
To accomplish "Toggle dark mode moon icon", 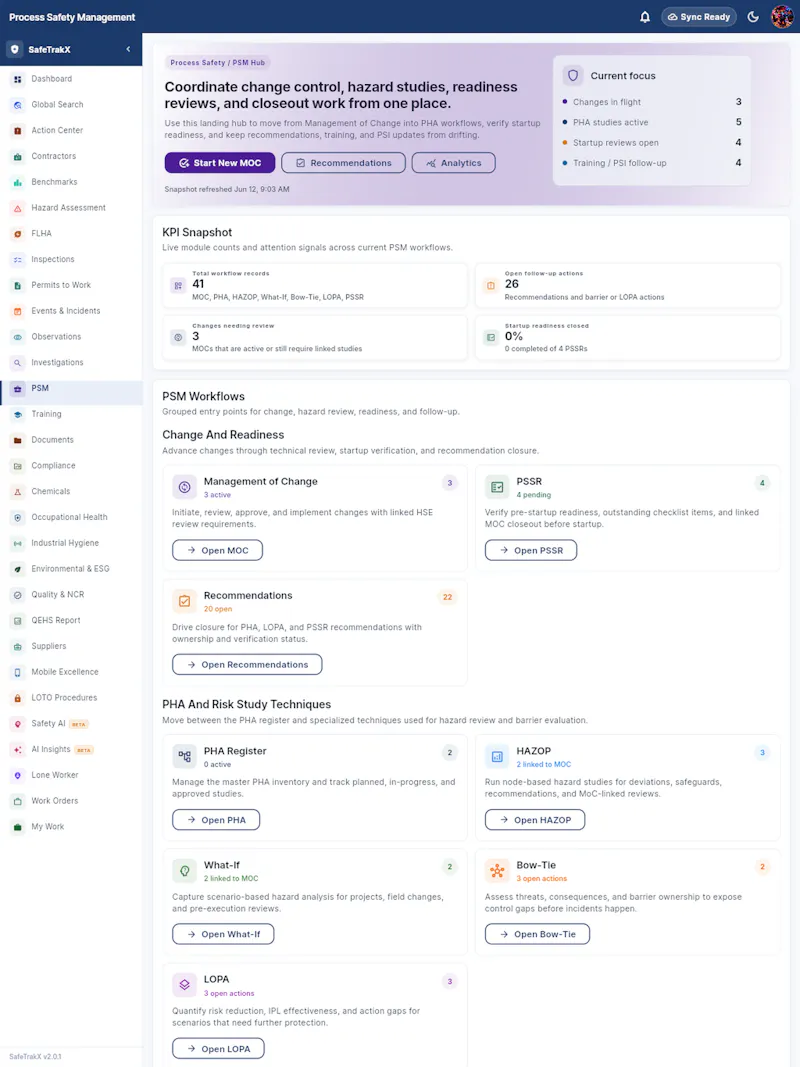I will 753,17.
